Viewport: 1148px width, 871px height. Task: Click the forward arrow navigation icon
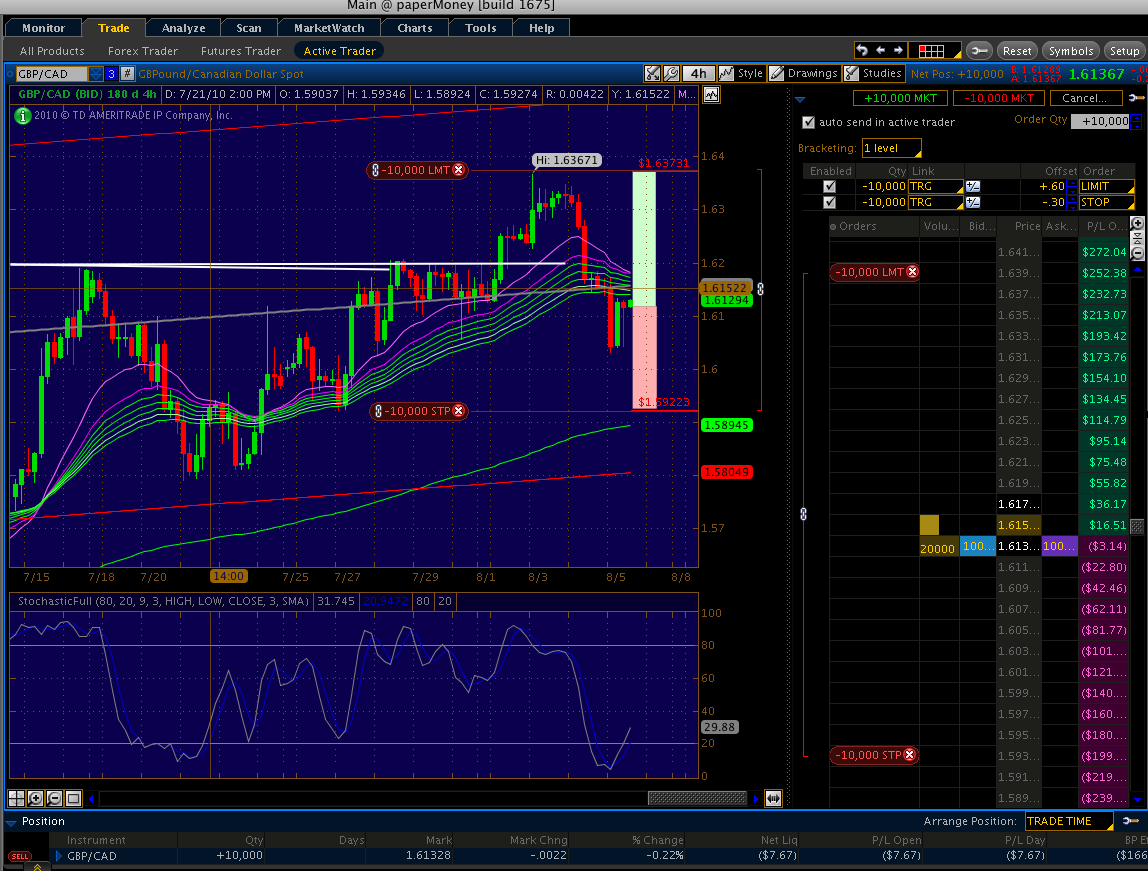point(898,51)
